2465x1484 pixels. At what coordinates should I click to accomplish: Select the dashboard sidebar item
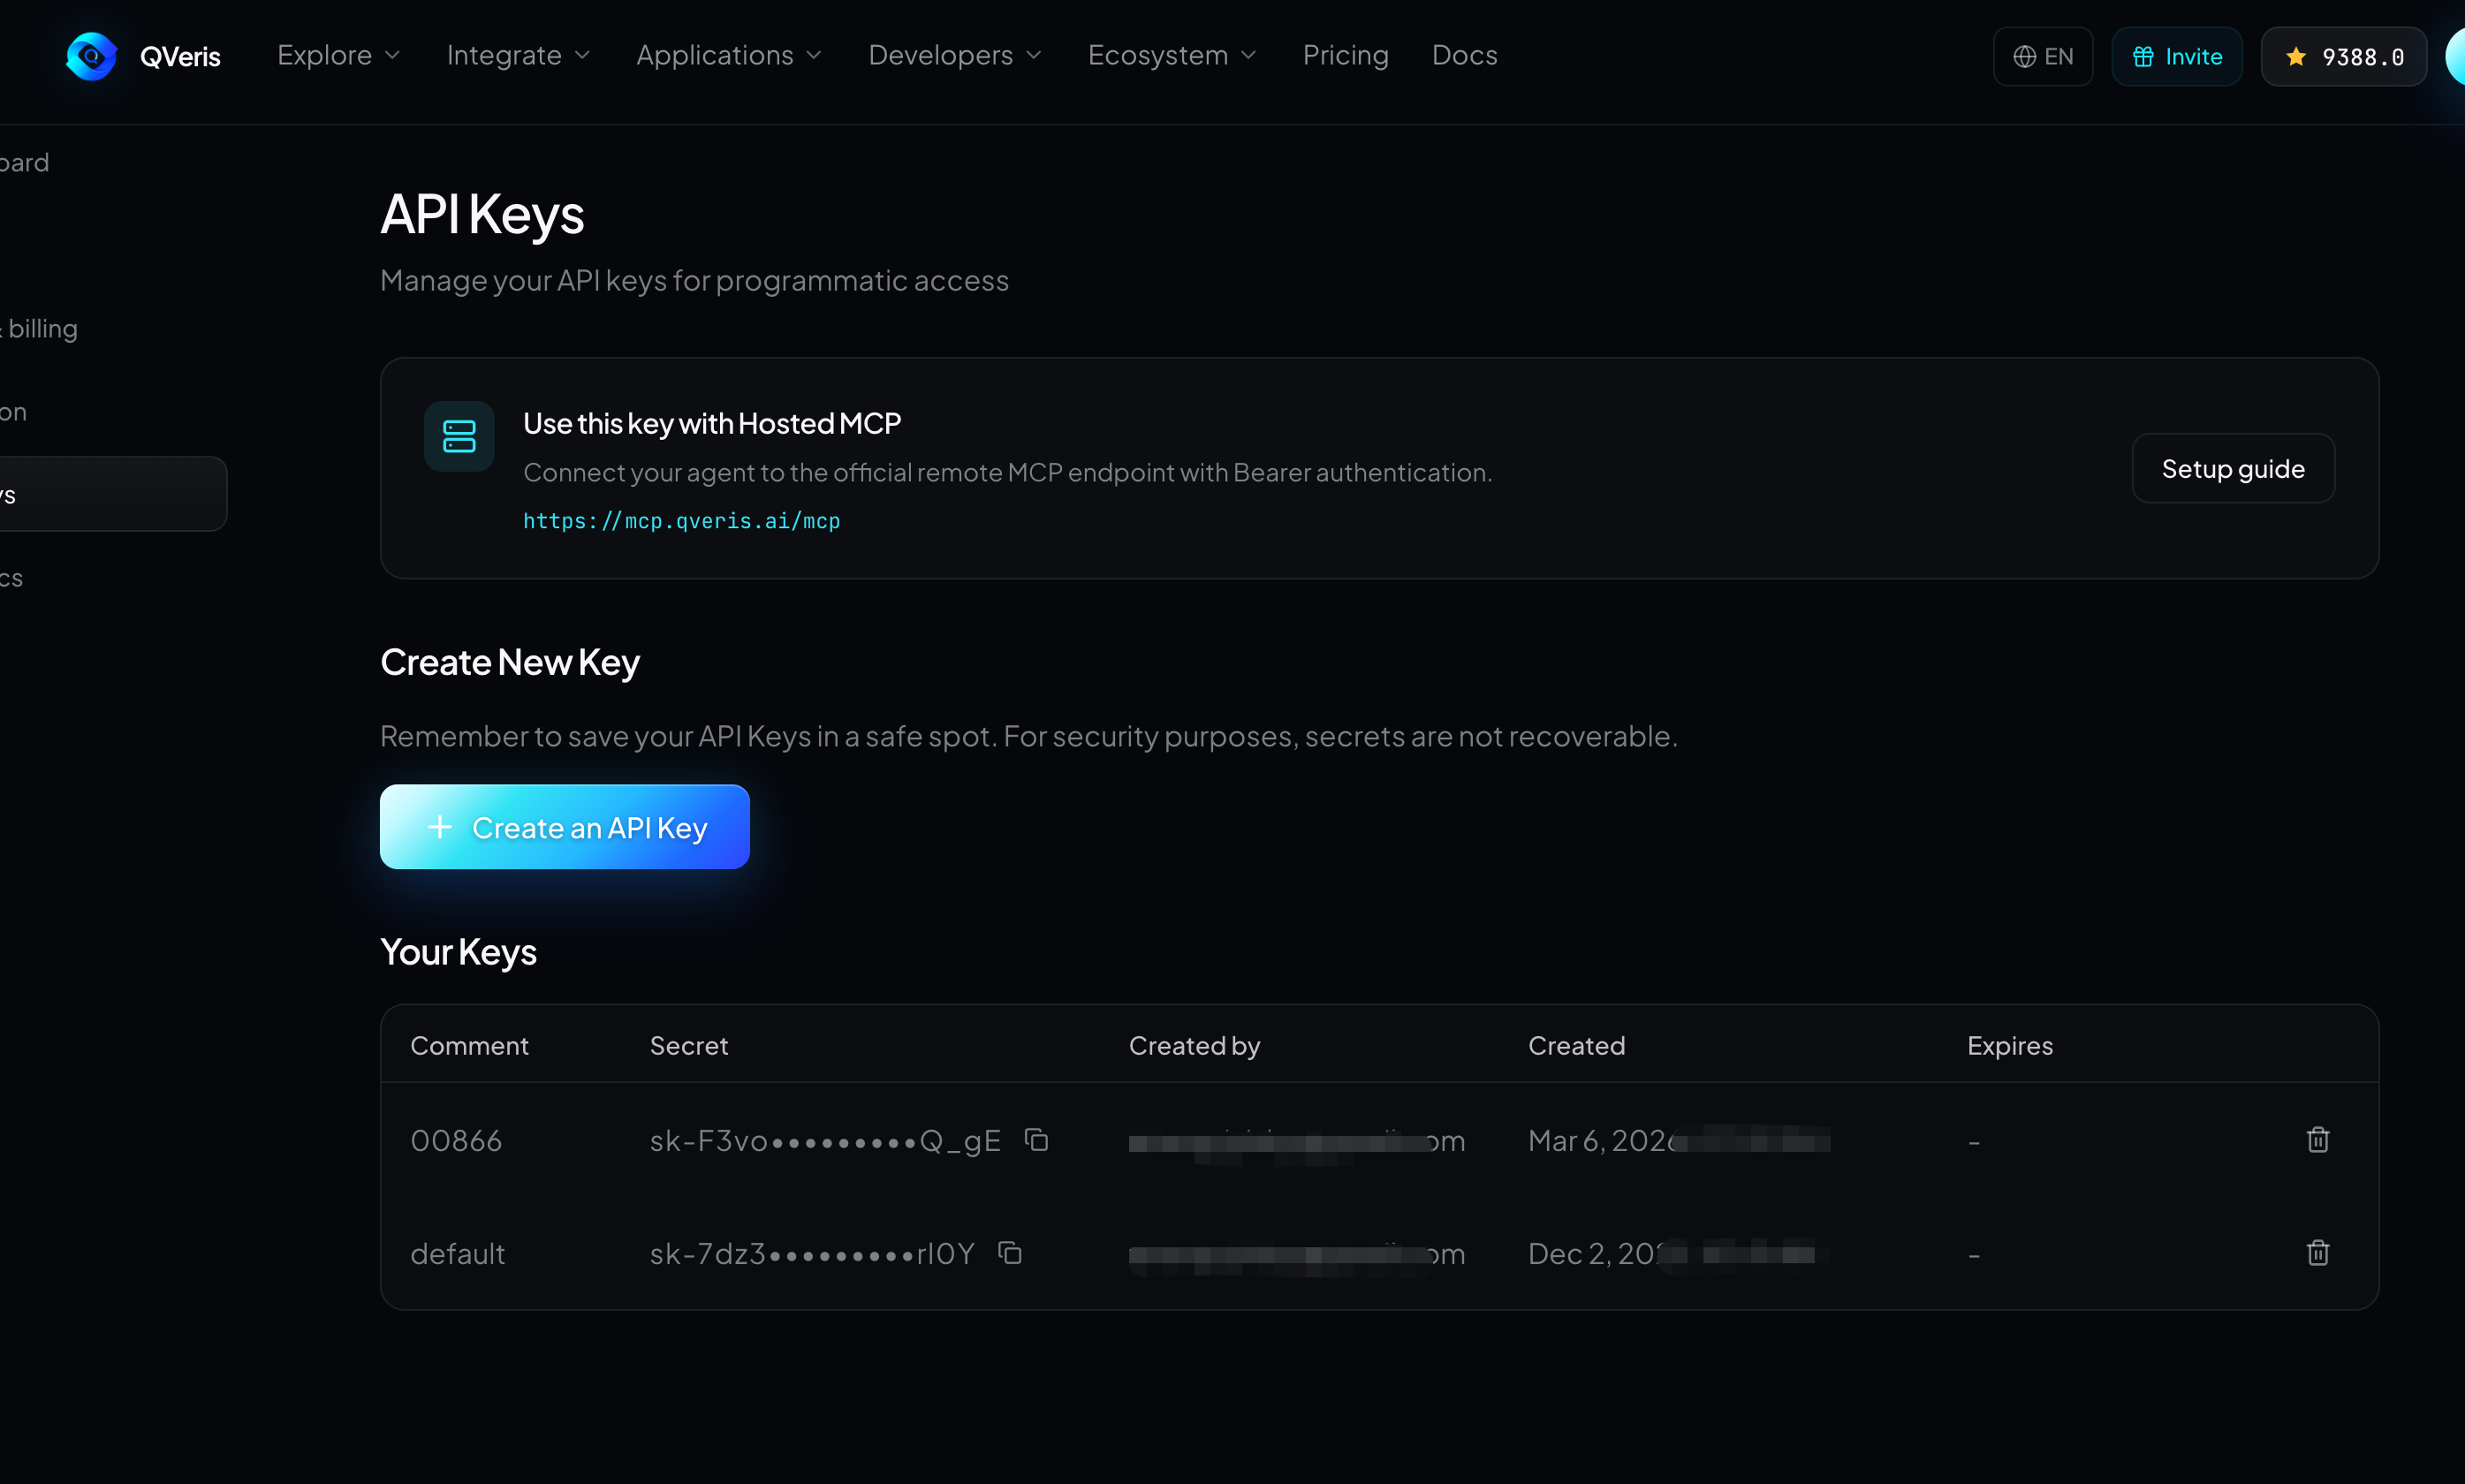(24, 162)
